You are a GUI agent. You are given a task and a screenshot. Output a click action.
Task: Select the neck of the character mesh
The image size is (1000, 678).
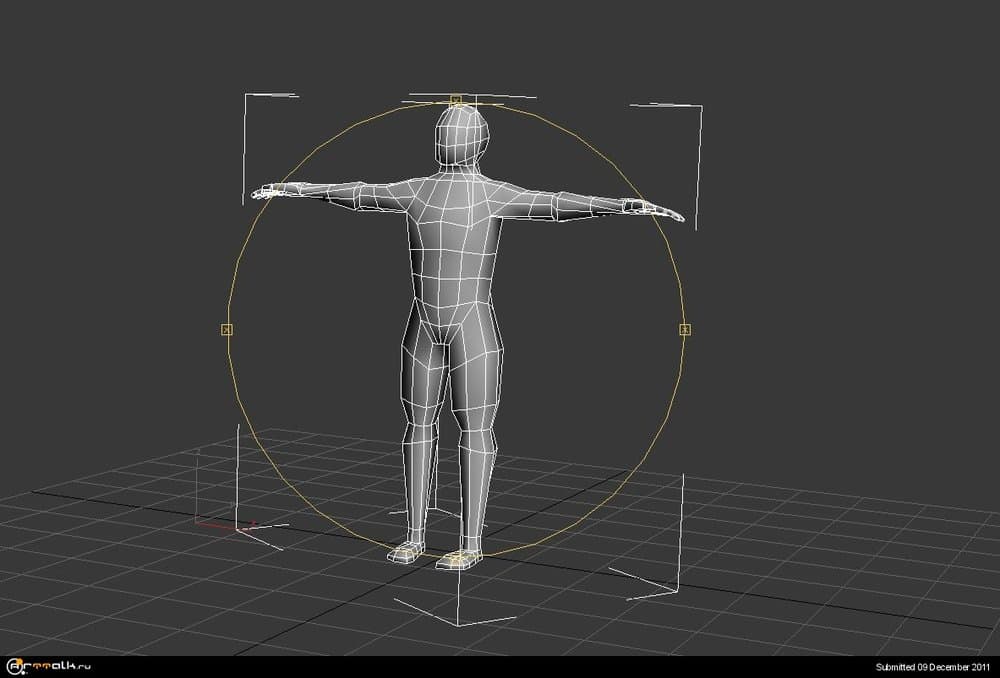458,170
